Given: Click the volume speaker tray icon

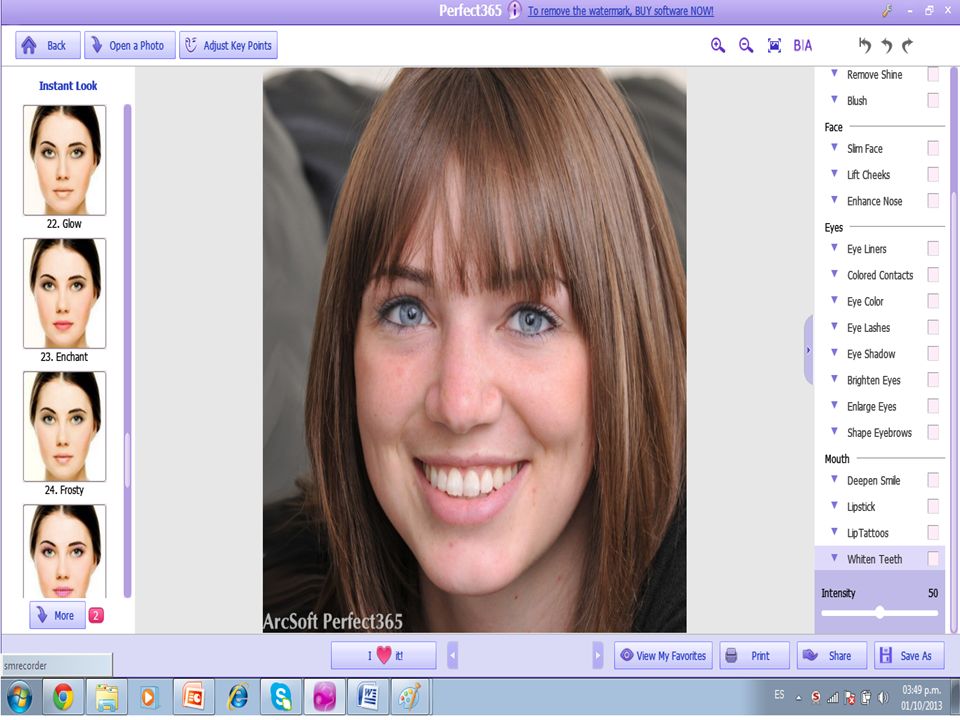Looking at the screenshot, I should [882, 697].
